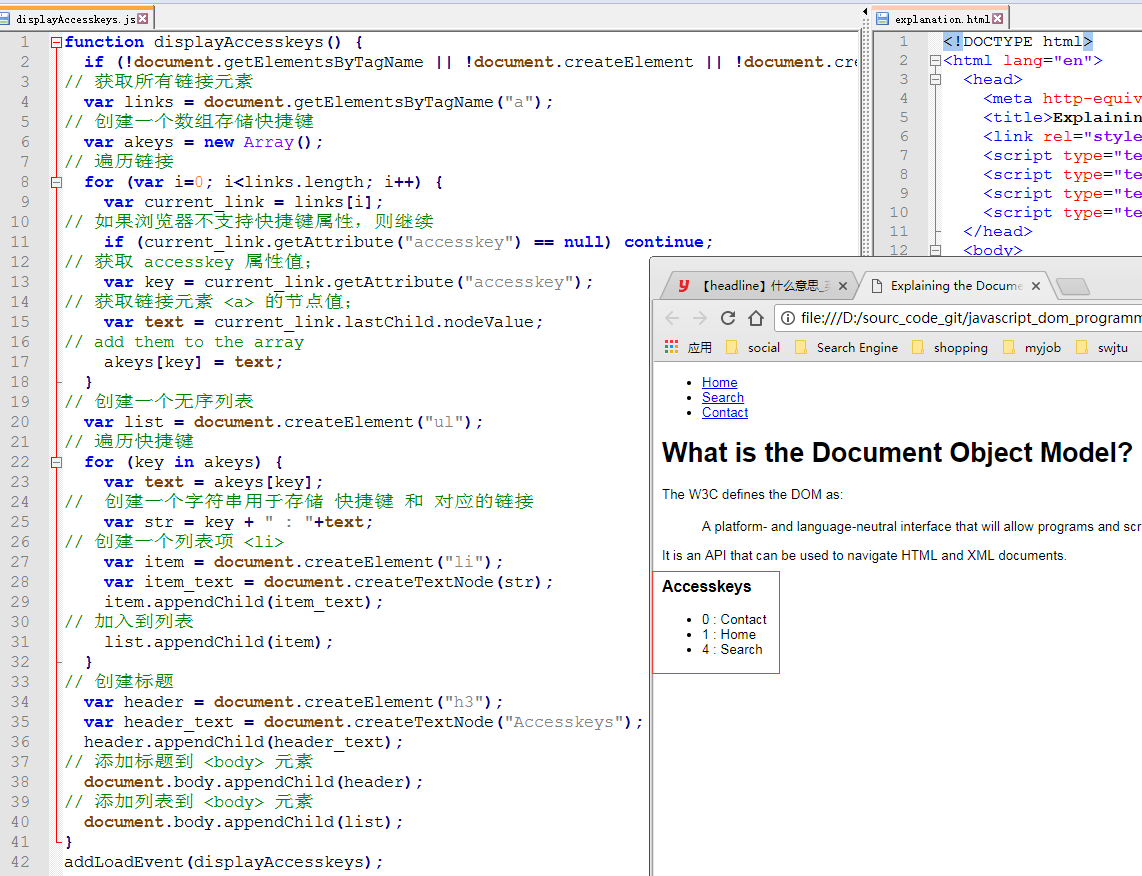Screen dimensions: 1142x876
Task: Collapse the displayAccesskeys function fold at line 1
Action: click(x=56, y=42)
